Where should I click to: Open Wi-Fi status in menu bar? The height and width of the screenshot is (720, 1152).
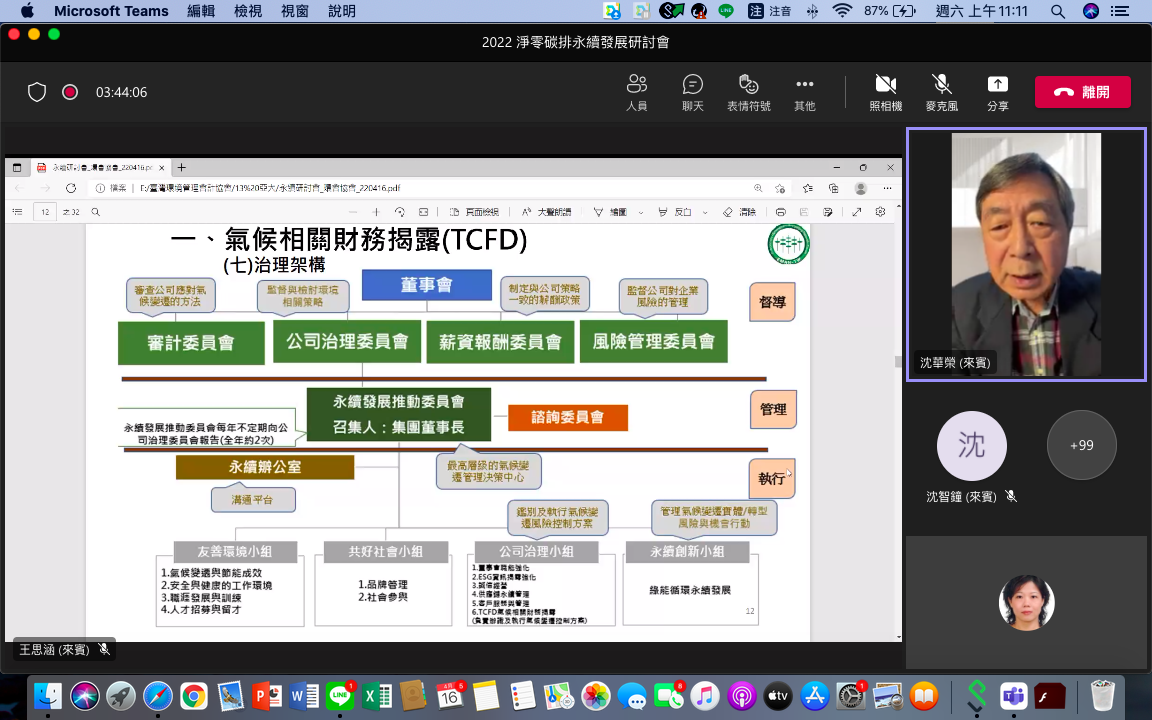(x=842, y=10)
